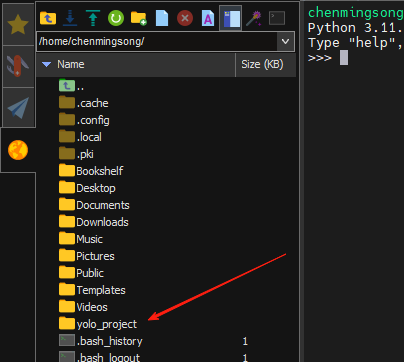The image size is (404, 362).
Task: Select the Music folder
Action: click(x=81, y=239)
